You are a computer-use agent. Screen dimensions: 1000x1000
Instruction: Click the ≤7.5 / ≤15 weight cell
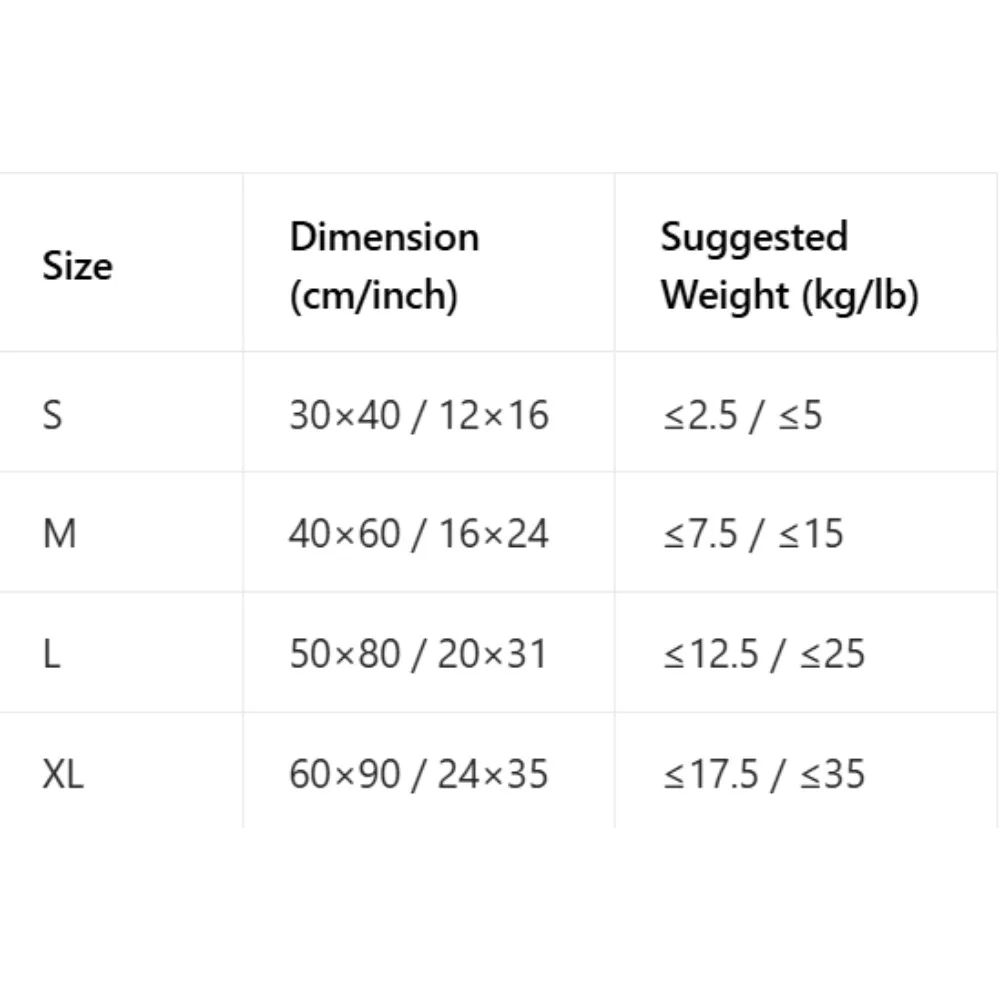click(806, 533)
